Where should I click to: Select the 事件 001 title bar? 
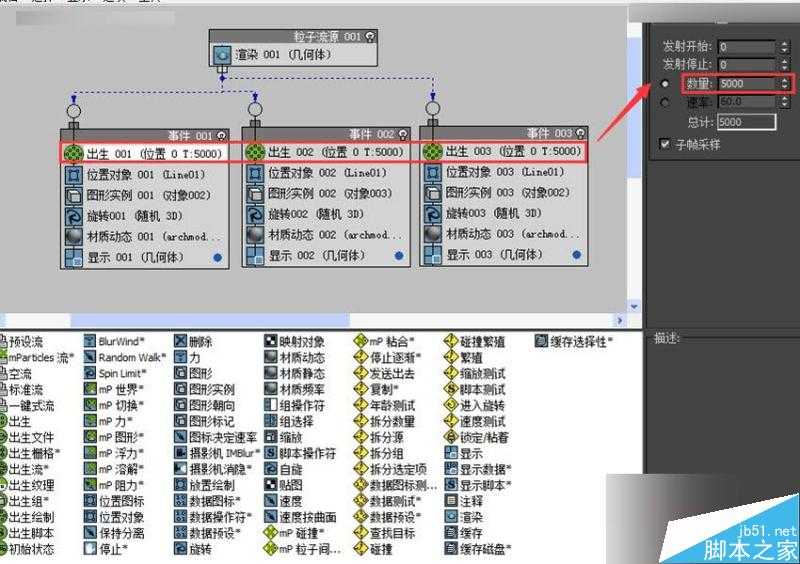[145, 135]
